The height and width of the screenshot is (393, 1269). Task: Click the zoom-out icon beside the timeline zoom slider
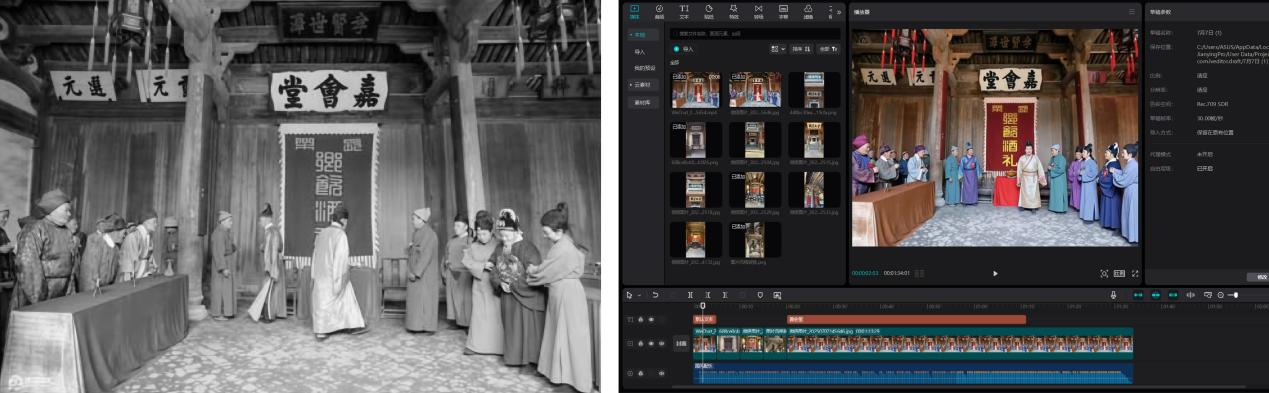[x=1220, y=295]
